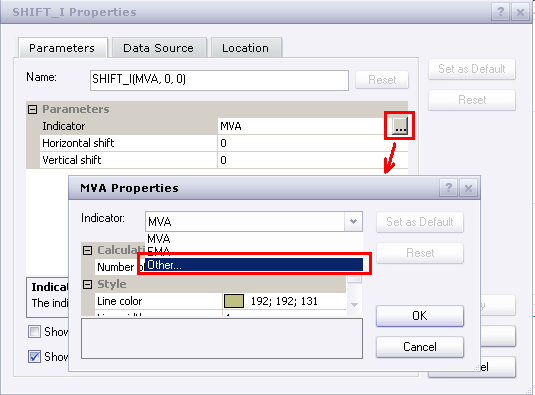Open the Location tab
The image size is (535, 395).
246,48
